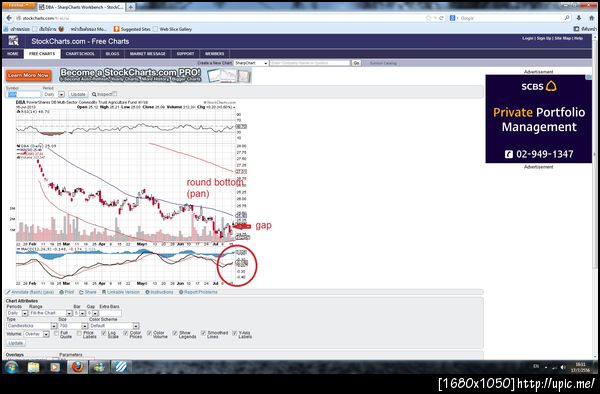The image size is (600, 394).
Task: Open SharpChart type dropdown
Action: coord(251,63)
